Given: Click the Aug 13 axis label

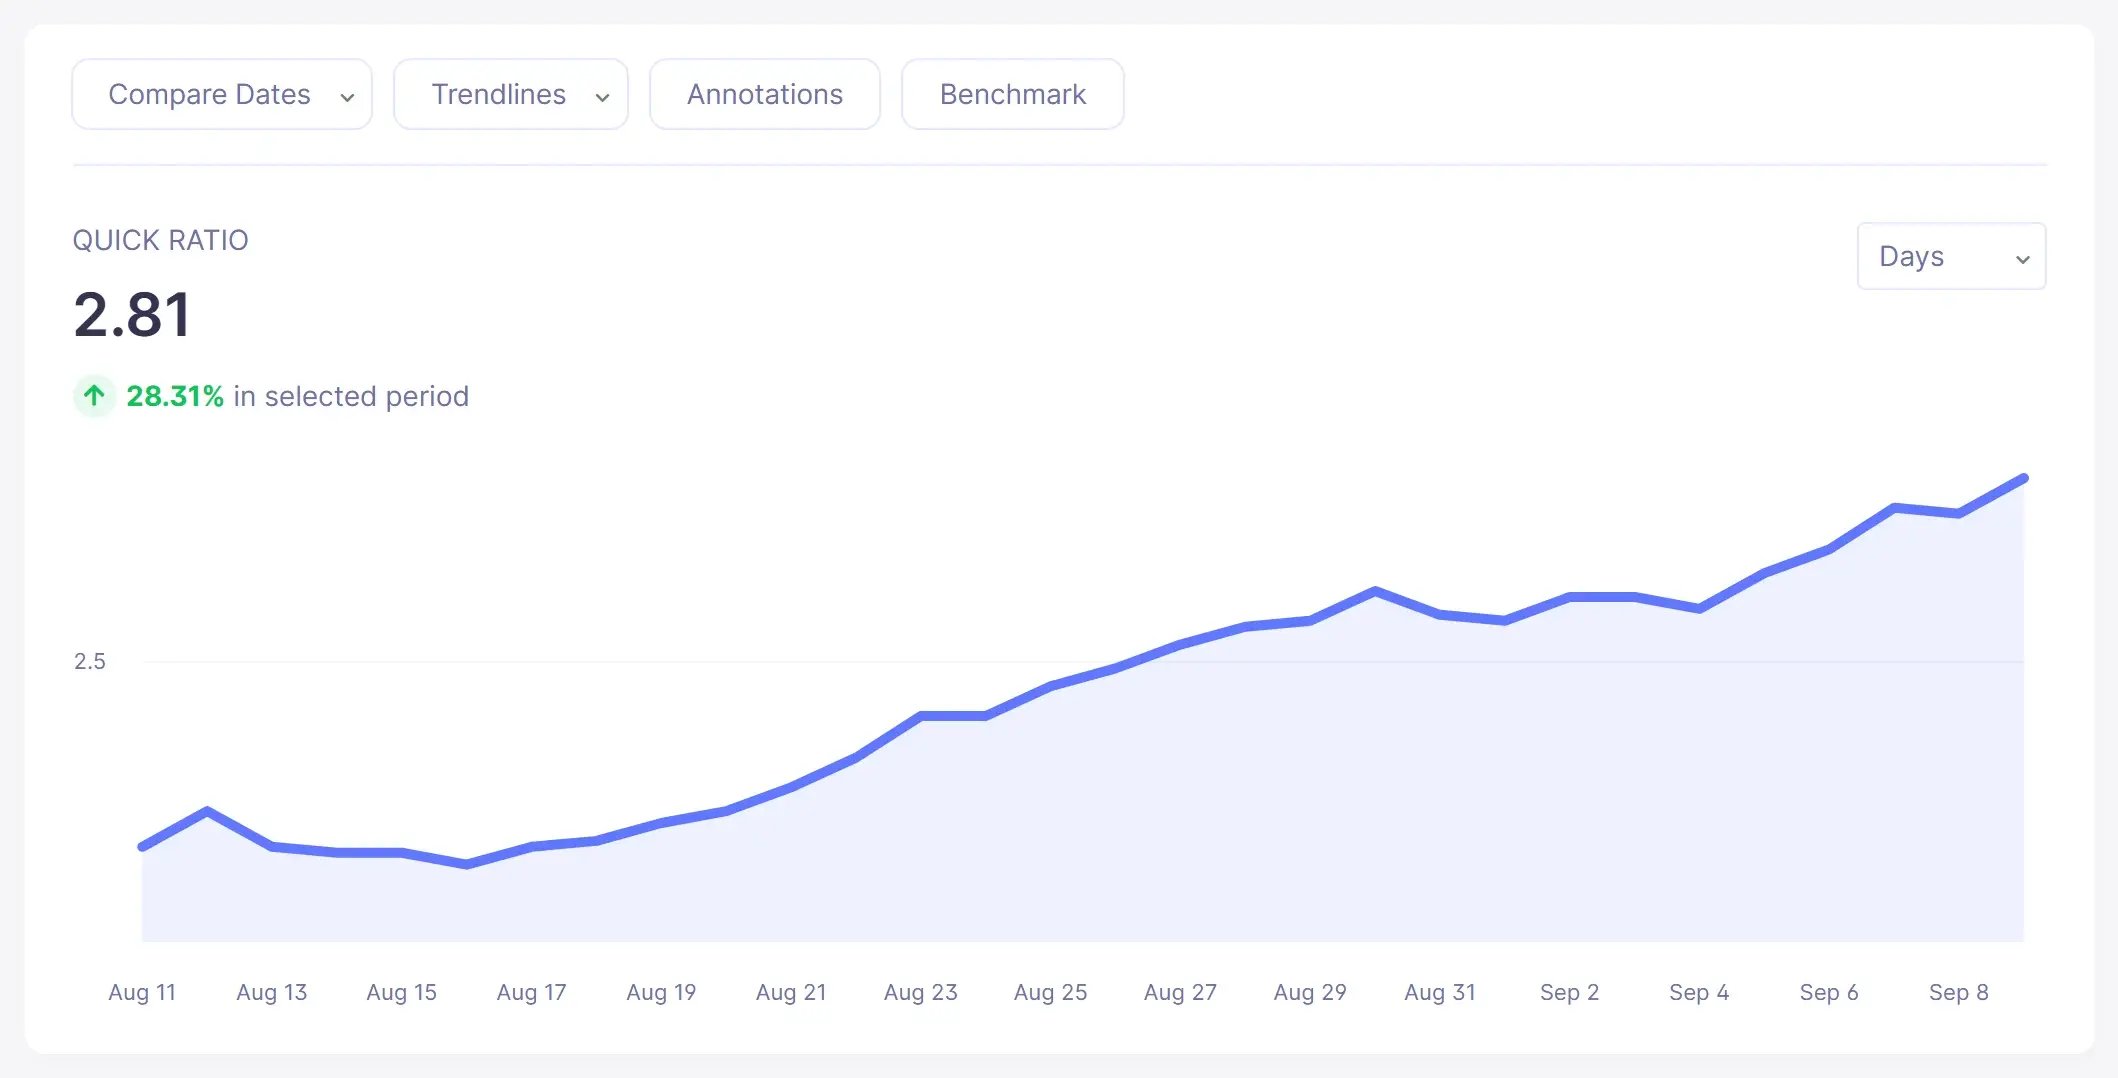Looking at the screenshot, I should [272, 992].
